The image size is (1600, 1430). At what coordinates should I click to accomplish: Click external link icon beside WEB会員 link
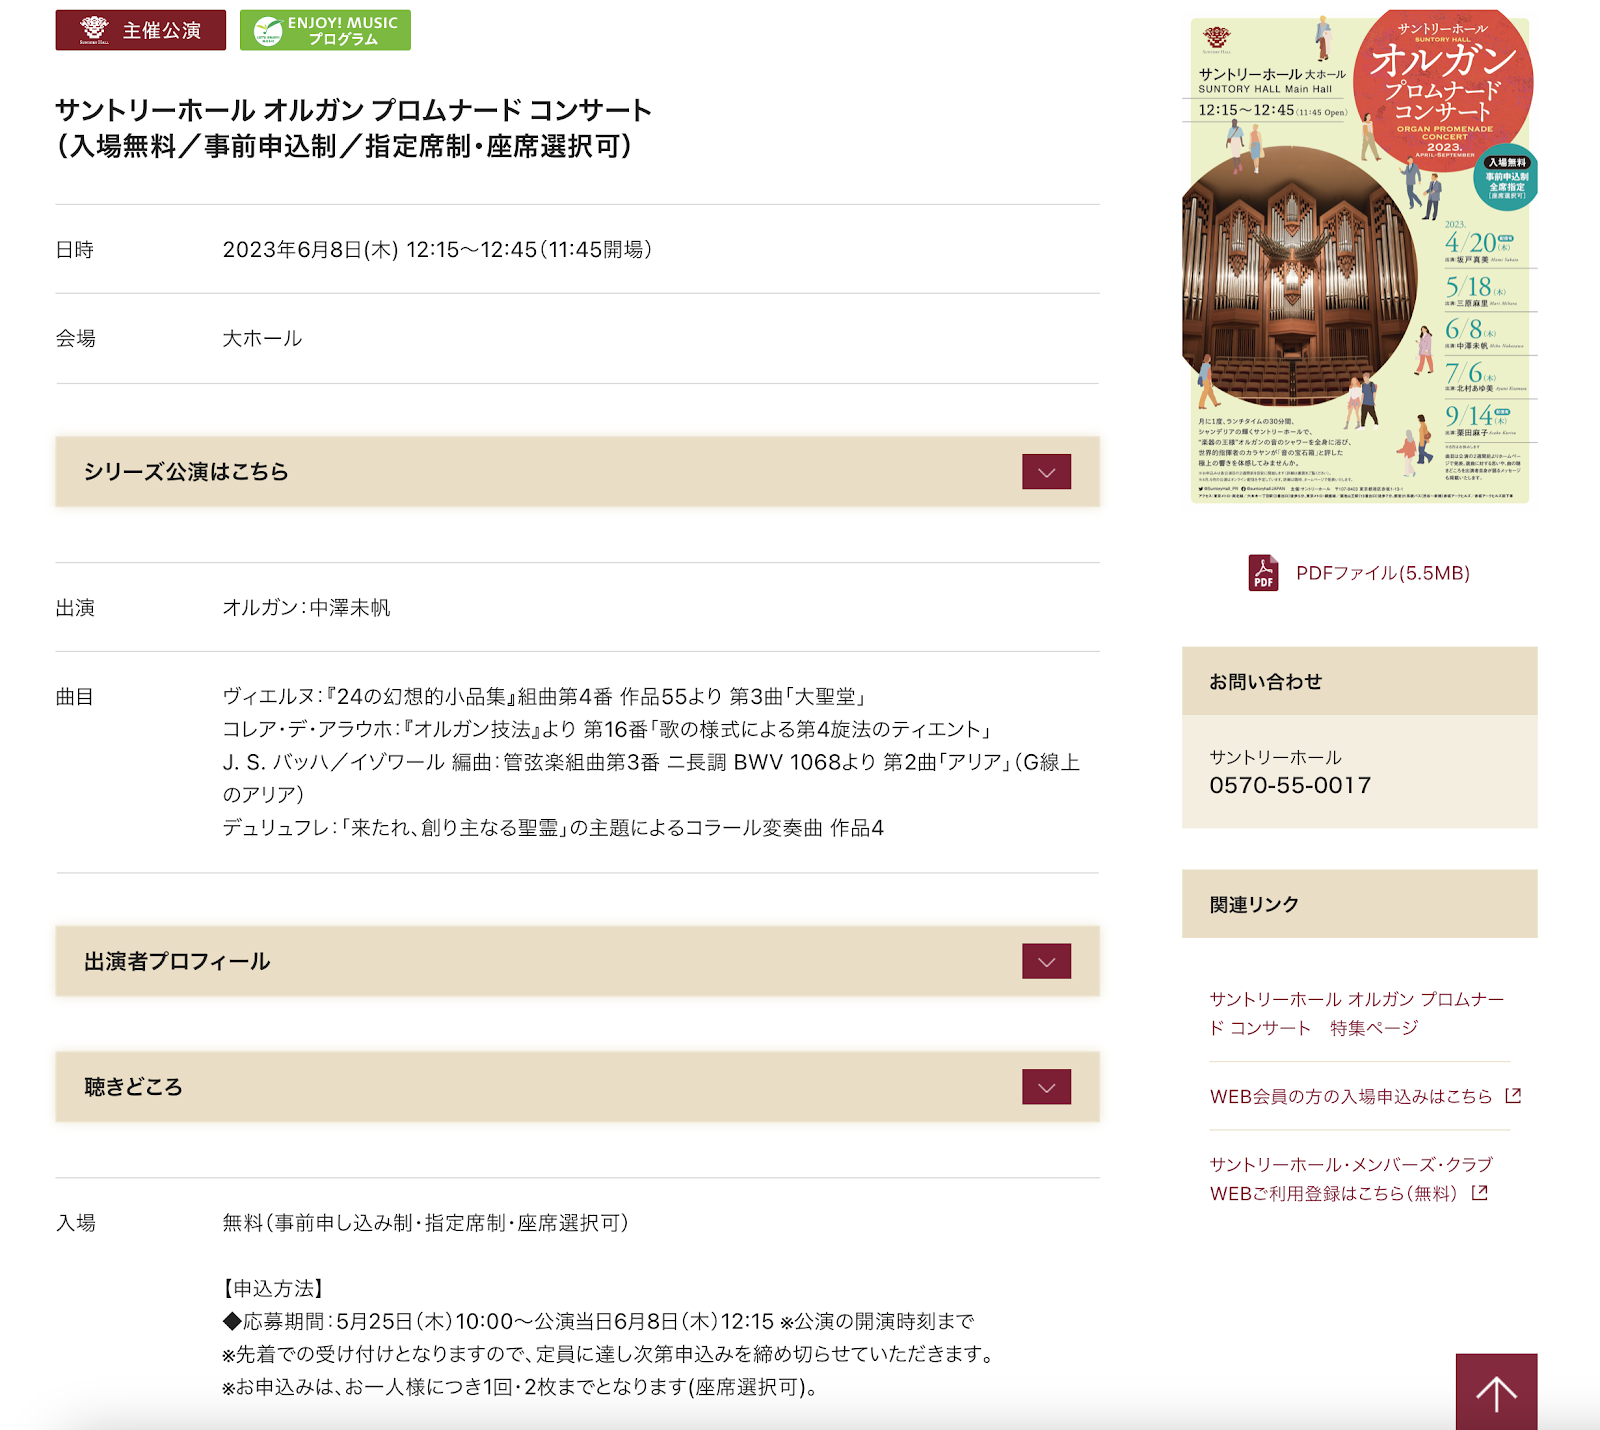click(x=1513, y=1096)
